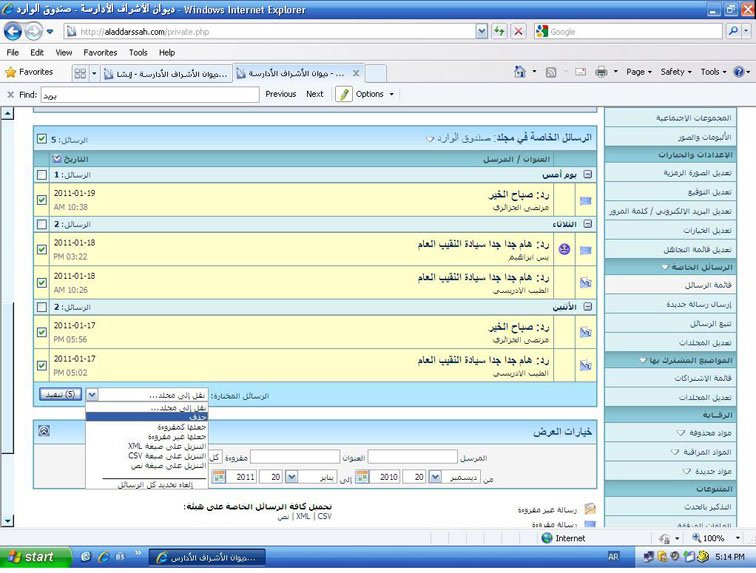Uncheck the 2011-01-18 03:22 PM message checkbox

pos(42,249)
